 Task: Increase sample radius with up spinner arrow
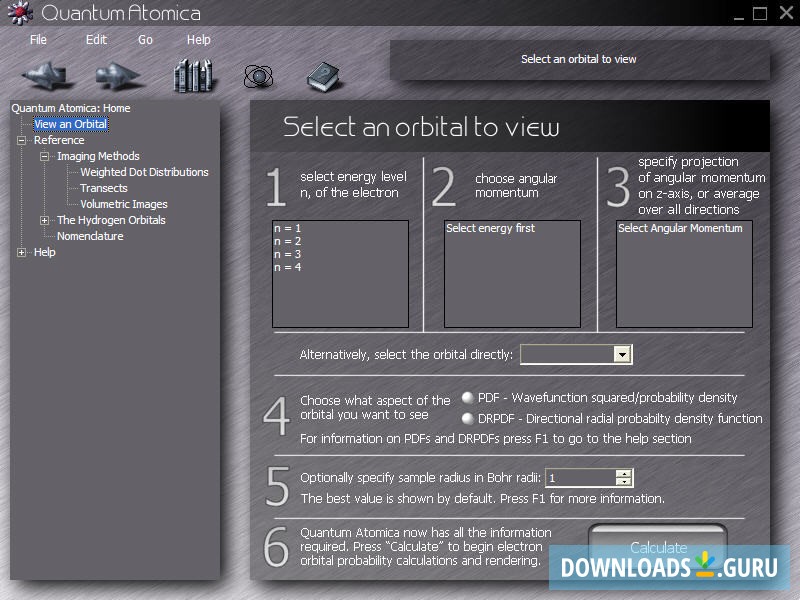[x=623, y=473]
